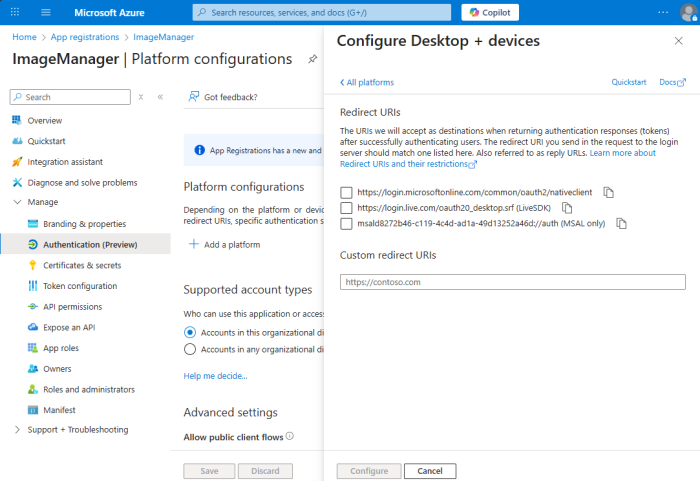Enable the MSAL only redirect URI checkbox
The image size is (700, 481).
(x=346, y=224)
